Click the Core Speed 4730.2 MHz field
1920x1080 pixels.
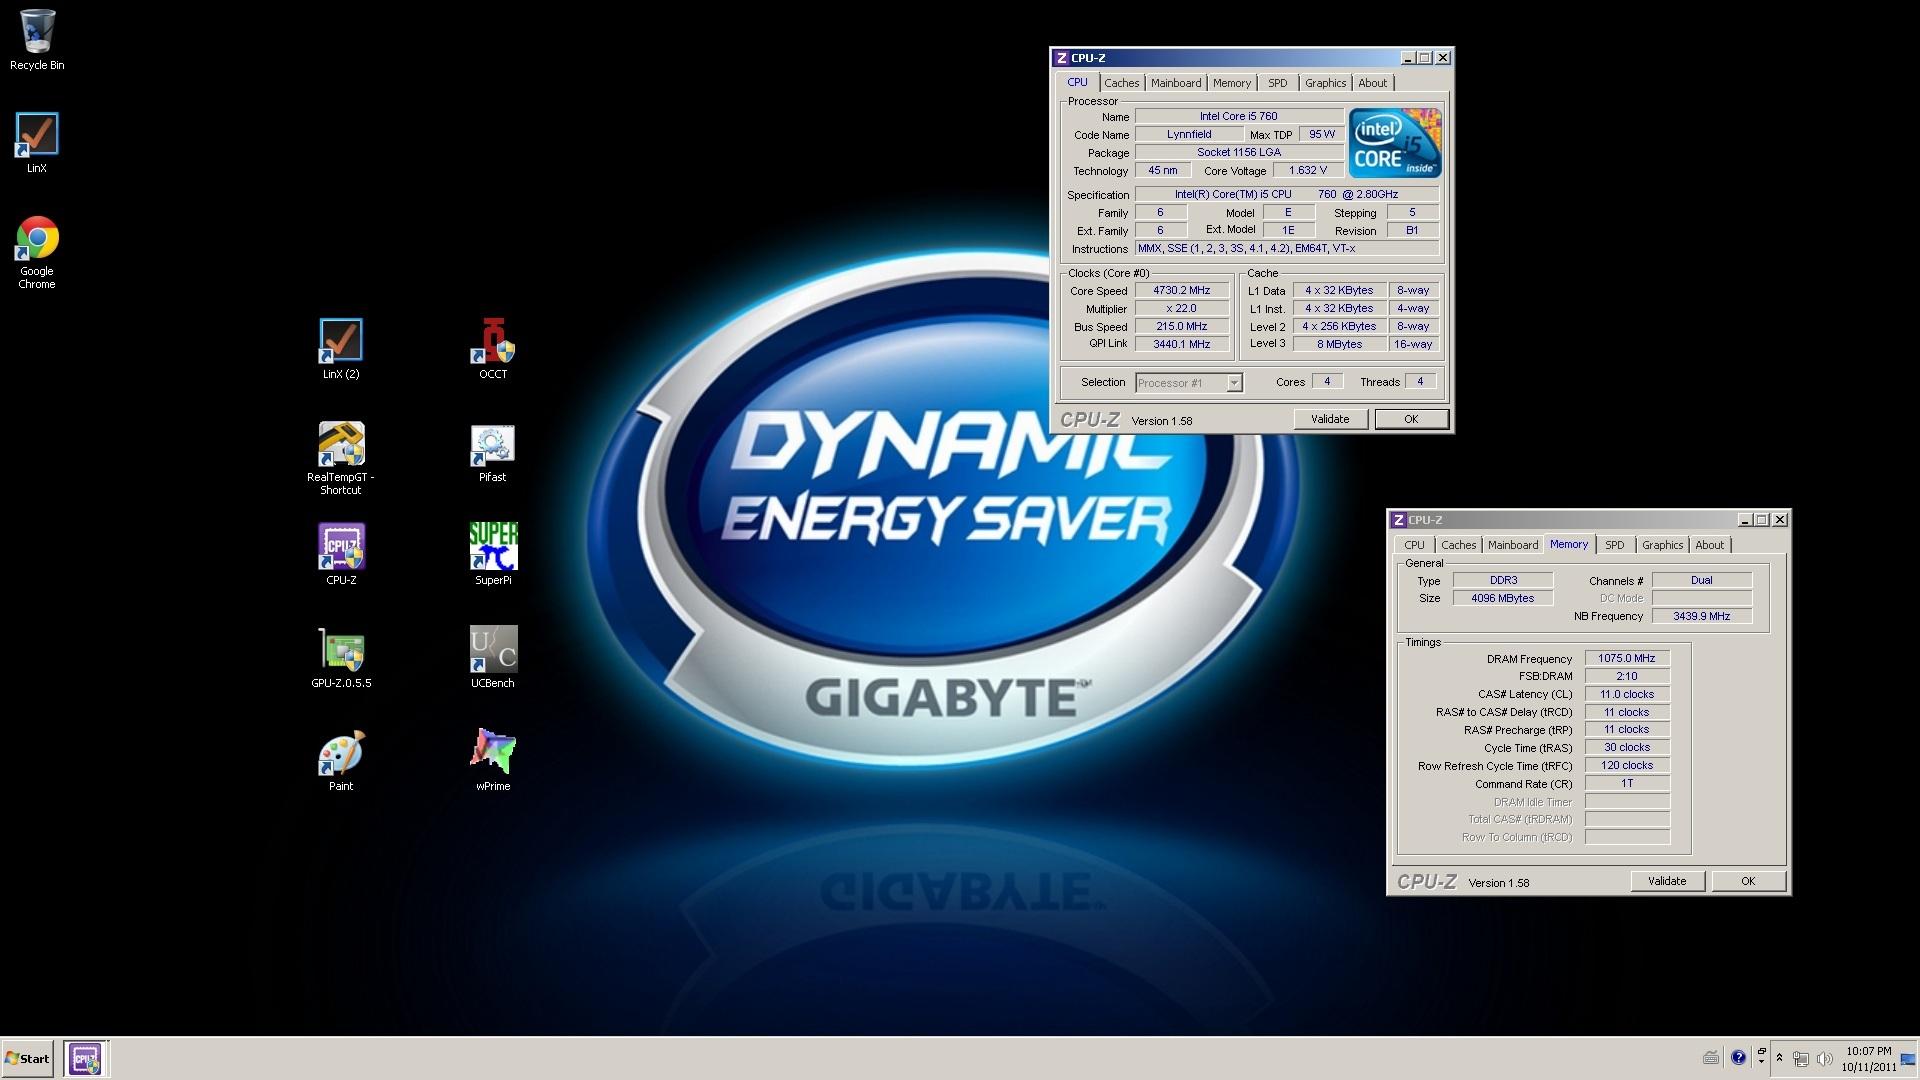tap(1181, 291)
